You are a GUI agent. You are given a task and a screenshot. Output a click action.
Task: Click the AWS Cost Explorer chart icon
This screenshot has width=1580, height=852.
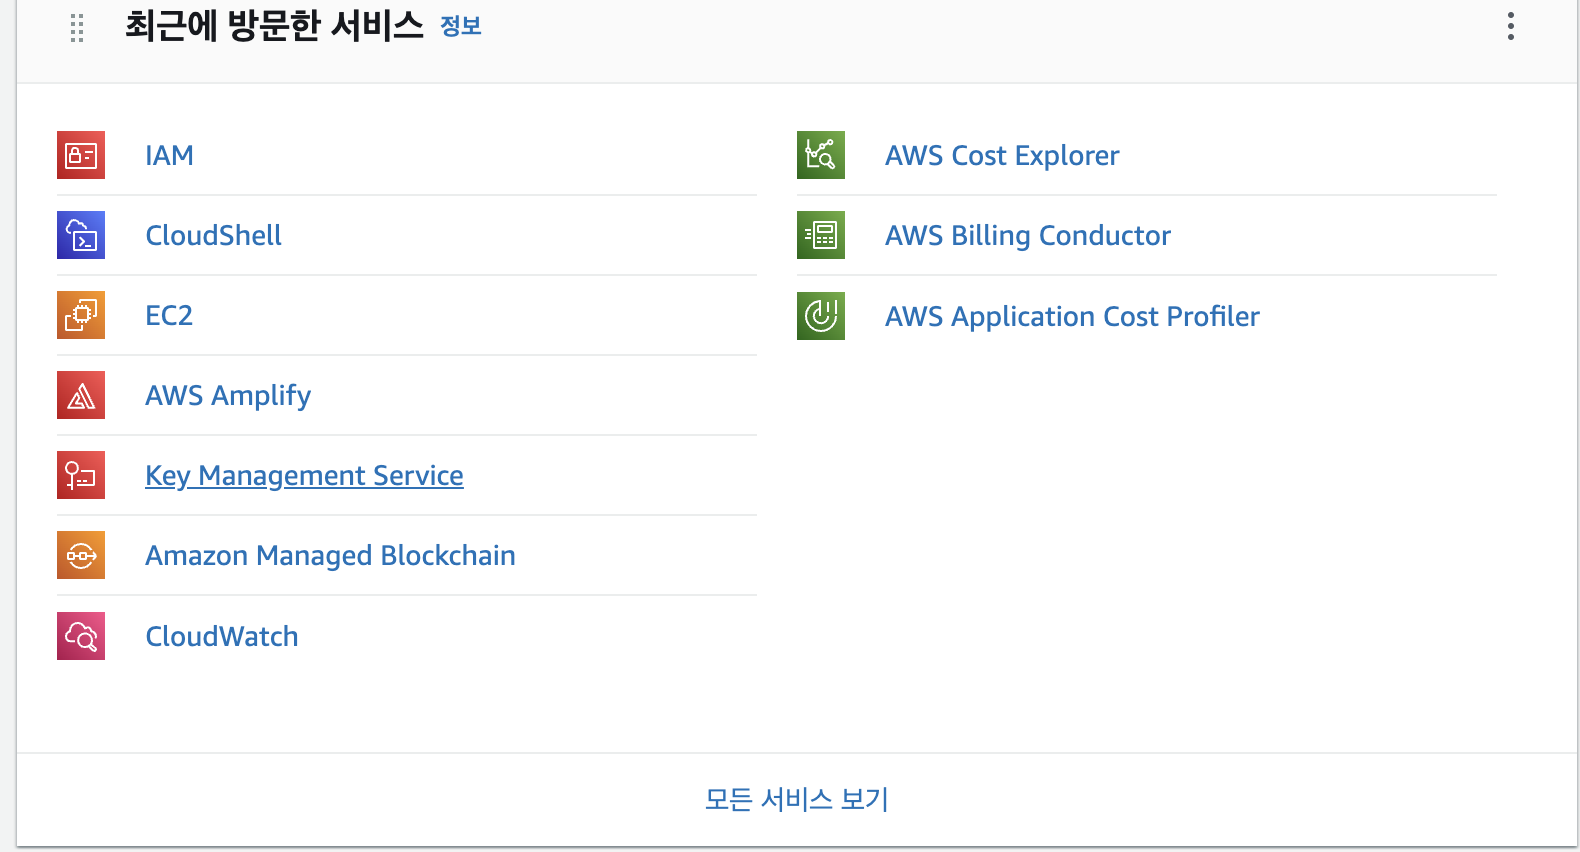[x=821, y=155]
